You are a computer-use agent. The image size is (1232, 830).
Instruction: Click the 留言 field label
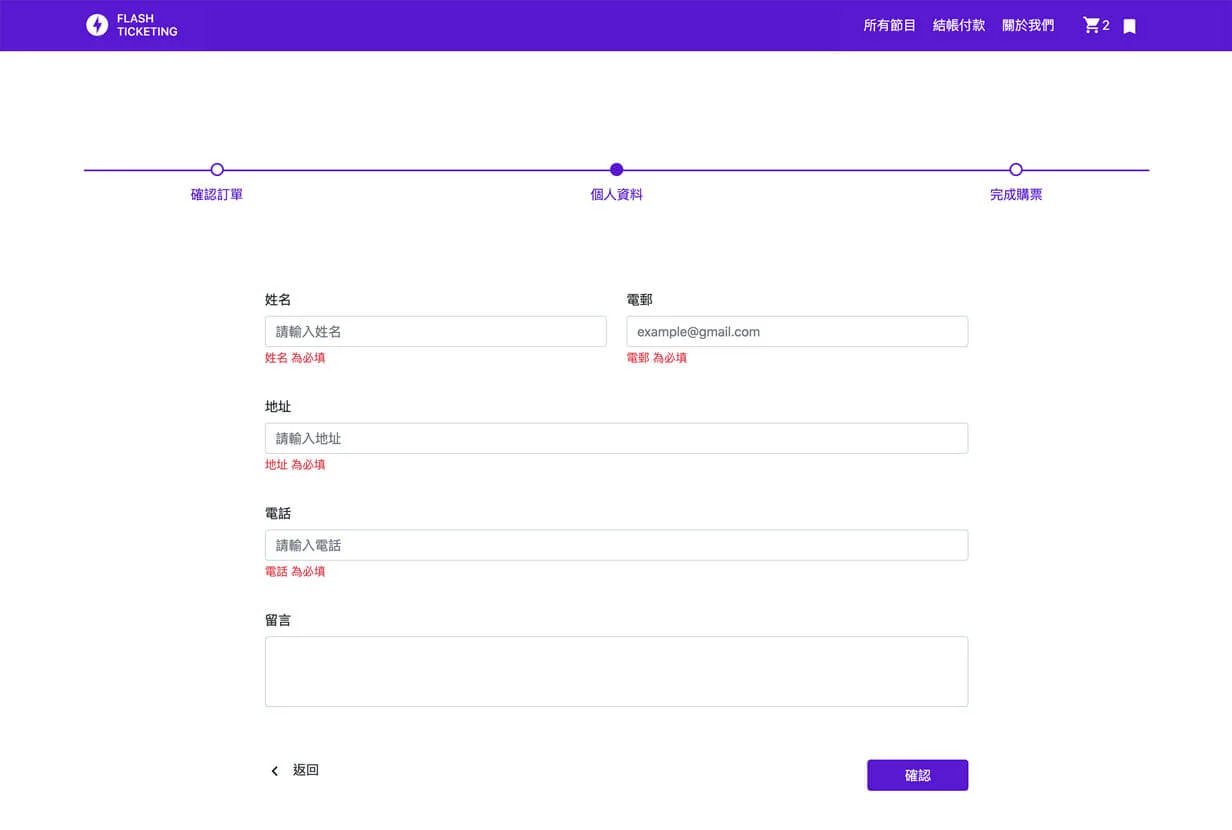[278, 621]
